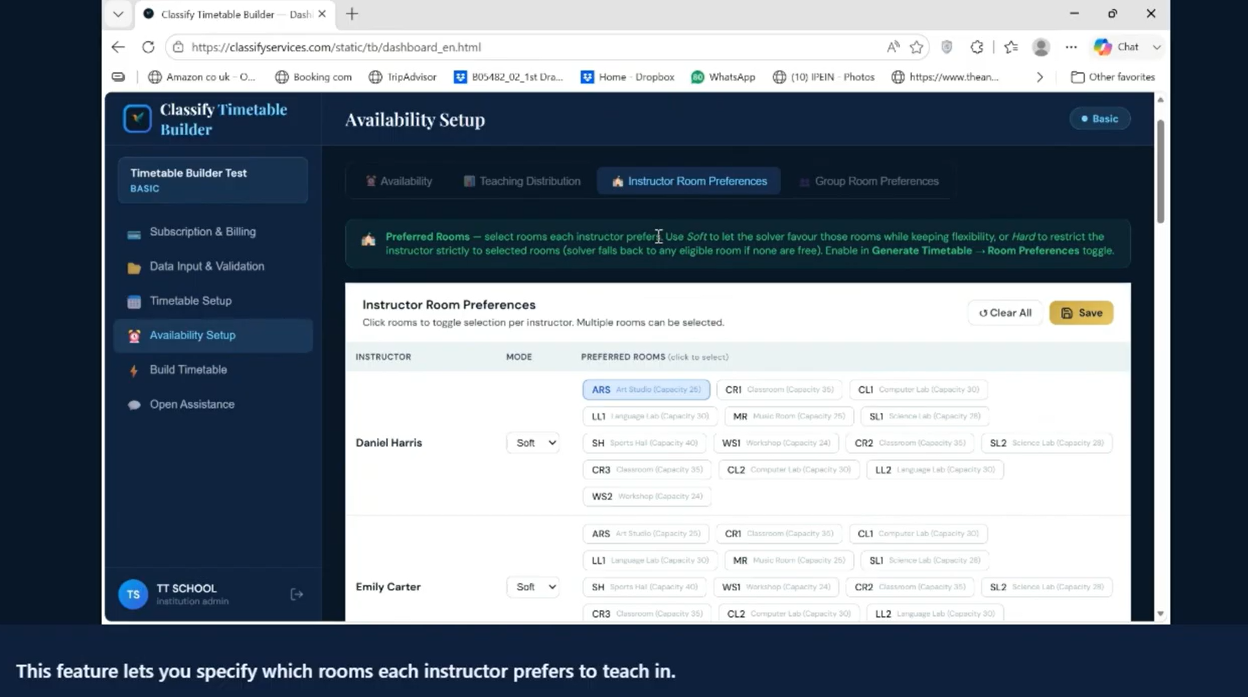
Task: Click the Subscription & Billing card icon
Action: tap(134, 233)
